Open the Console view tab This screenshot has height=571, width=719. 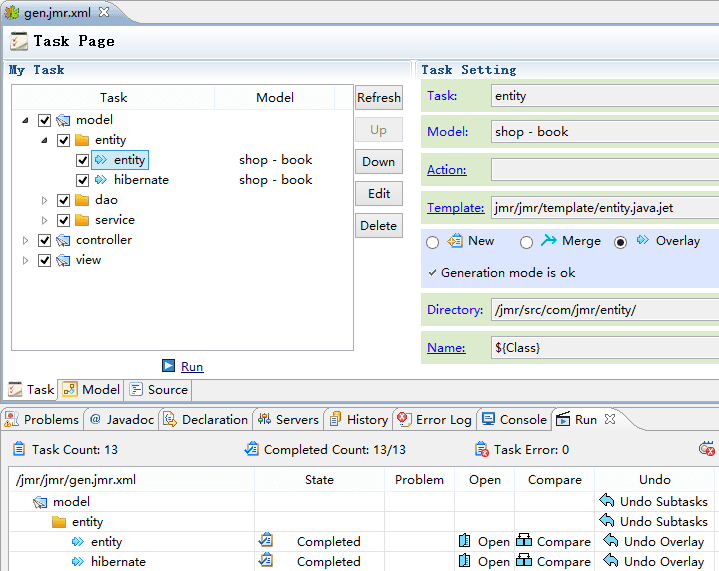pyautogui.click(x=514, y=419)
